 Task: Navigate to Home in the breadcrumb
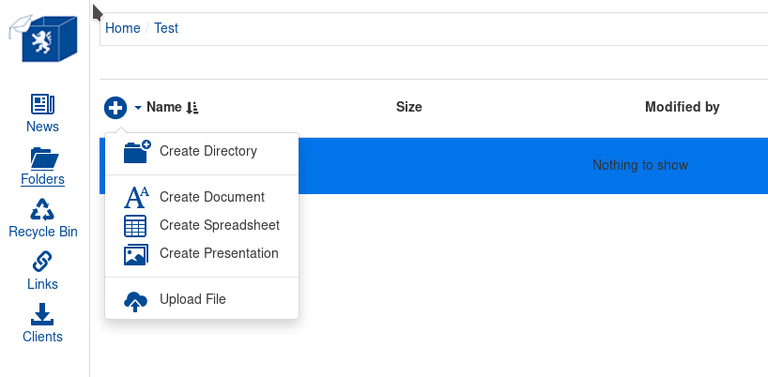122,28
